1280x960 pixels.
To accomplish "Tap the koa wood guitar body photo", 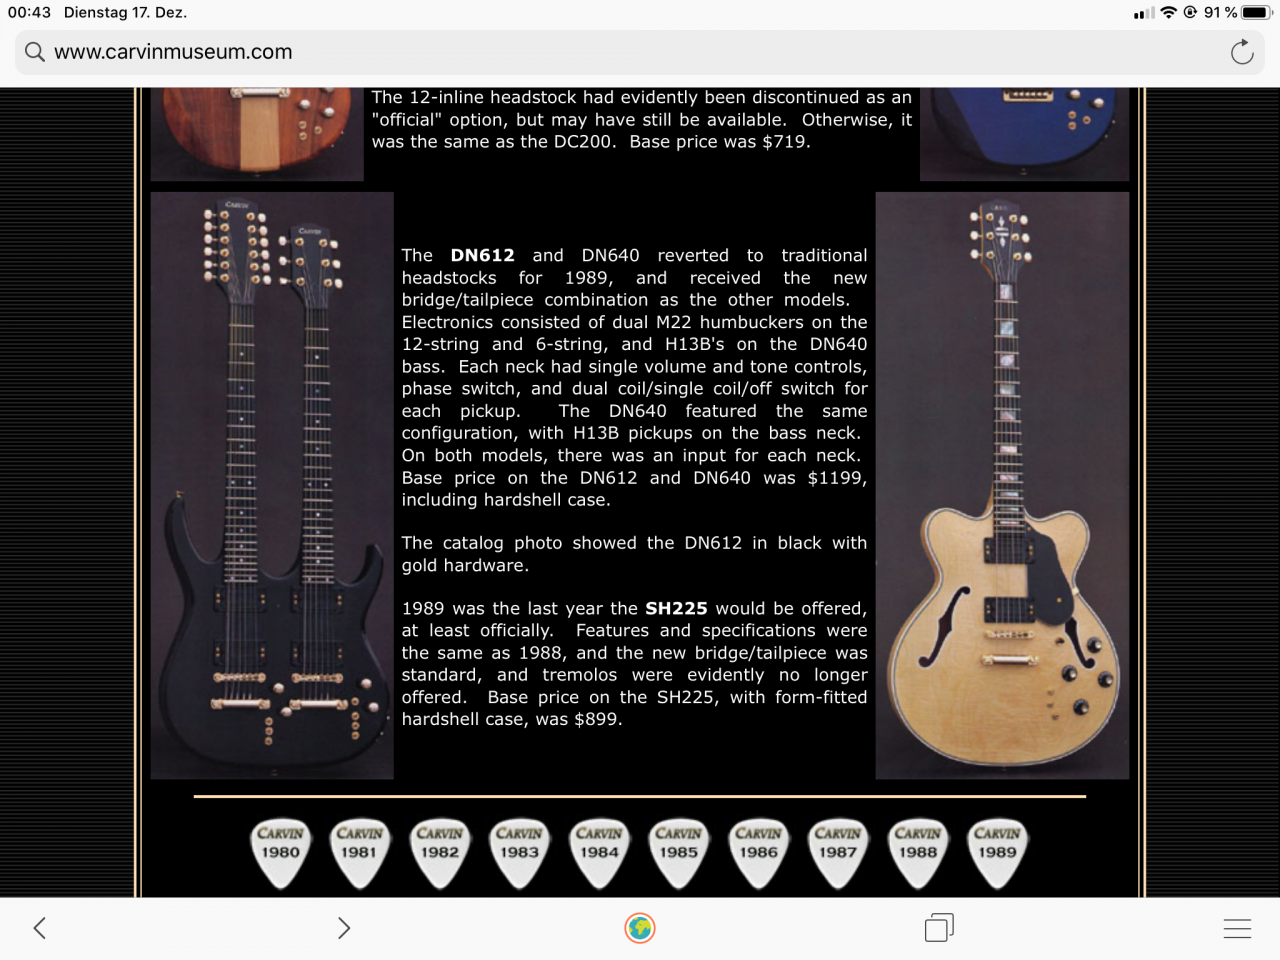I will 257,134.
